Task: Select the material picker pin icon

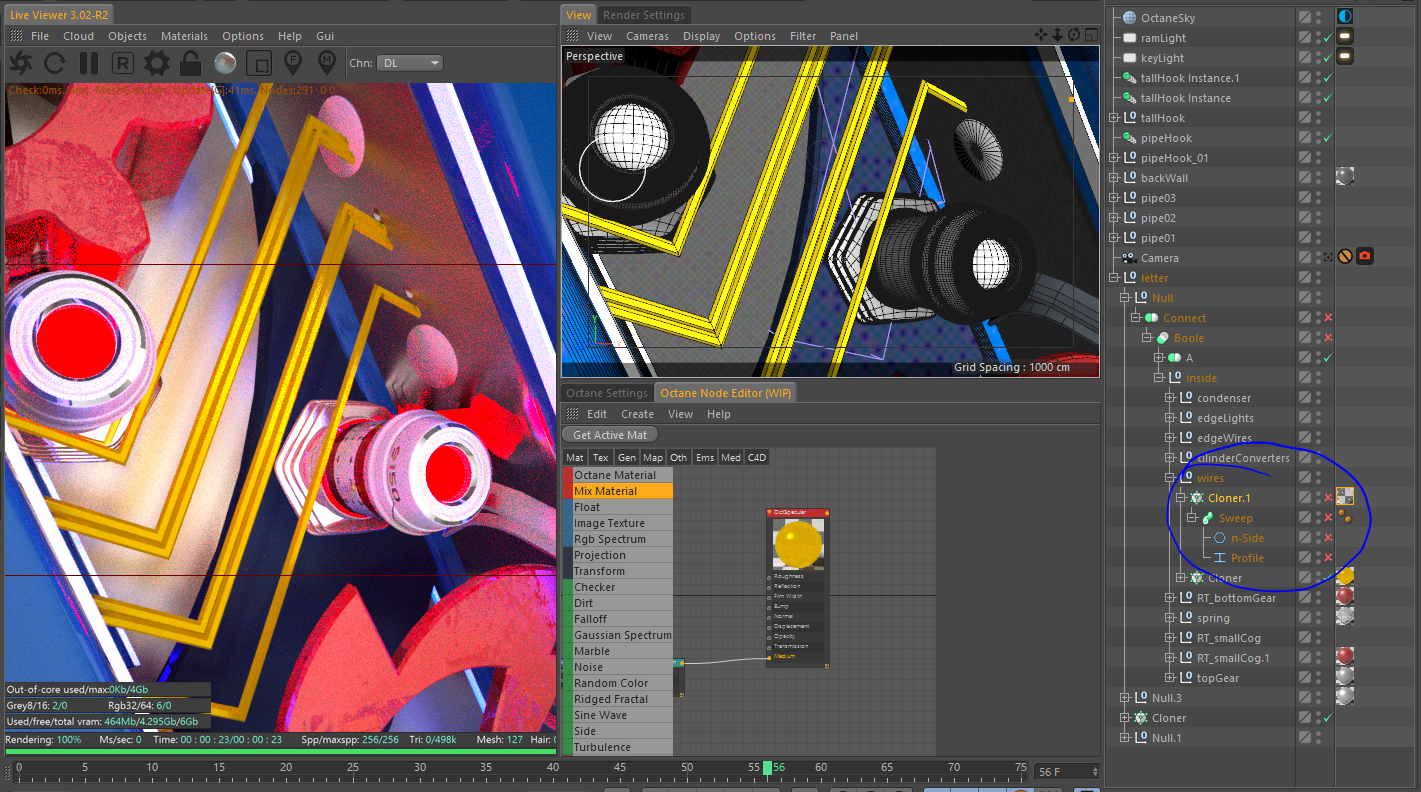Action: pos(326,63)
